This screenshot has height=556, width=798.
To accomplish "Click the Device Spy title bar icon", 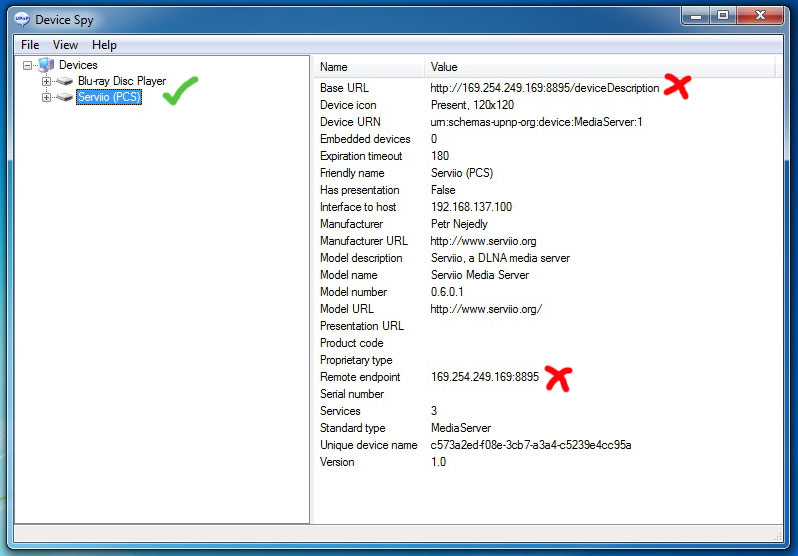I will 22,19.
